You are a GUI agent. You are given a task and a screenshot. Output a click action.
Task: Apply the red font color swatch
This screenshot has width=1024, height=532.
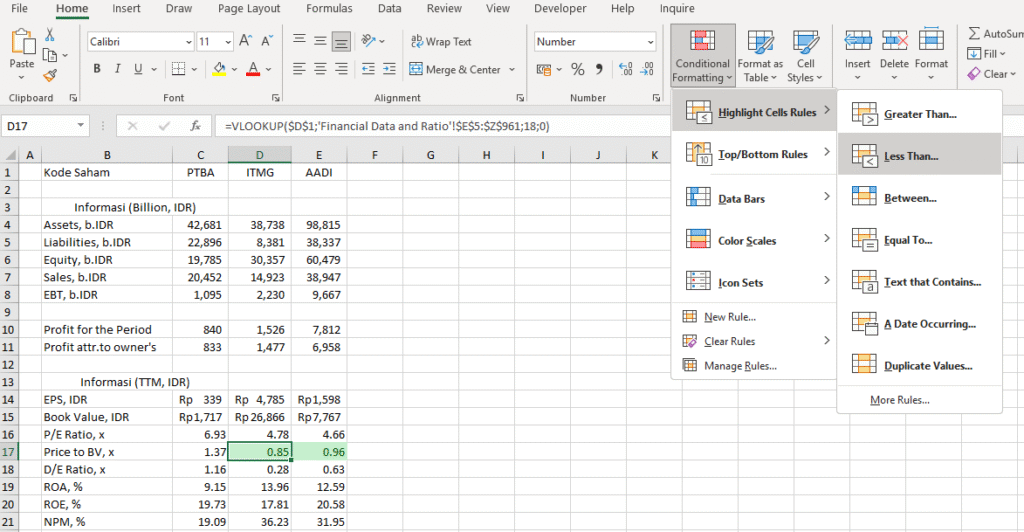tap(253, 70)
